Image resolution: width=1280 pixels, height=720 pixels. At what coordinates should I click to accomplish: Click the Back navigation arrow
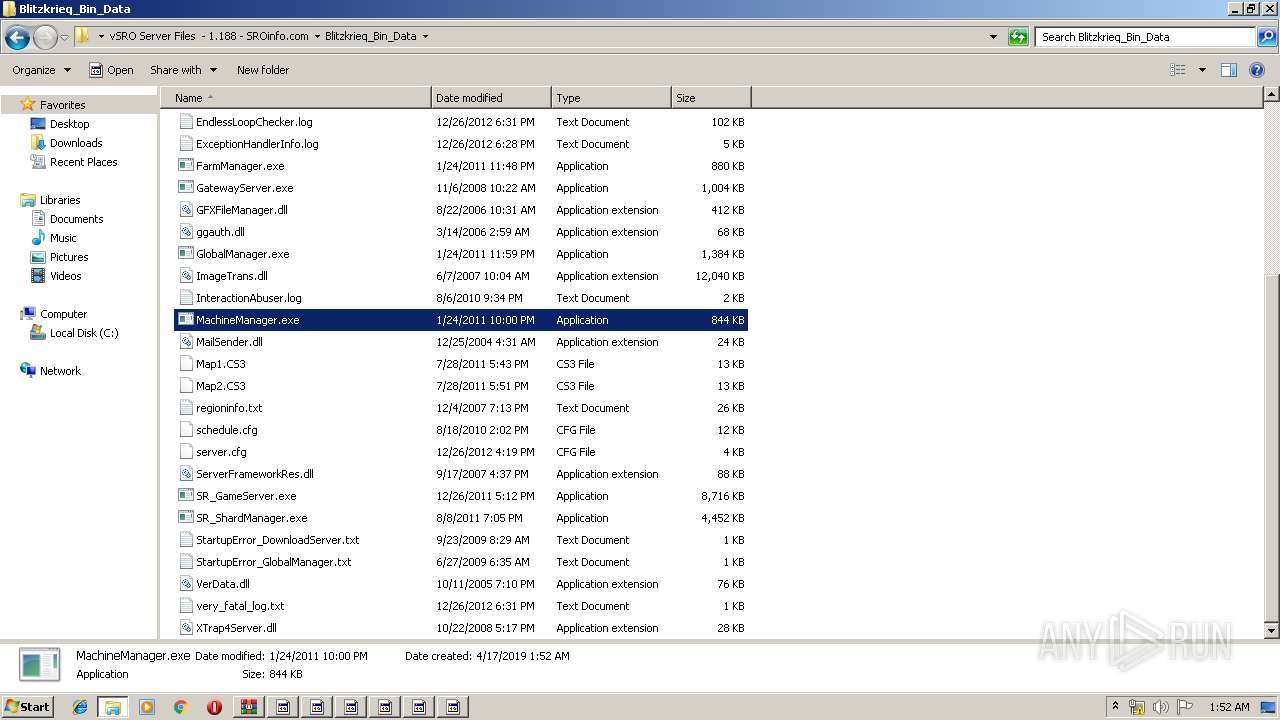coord(17,38)
